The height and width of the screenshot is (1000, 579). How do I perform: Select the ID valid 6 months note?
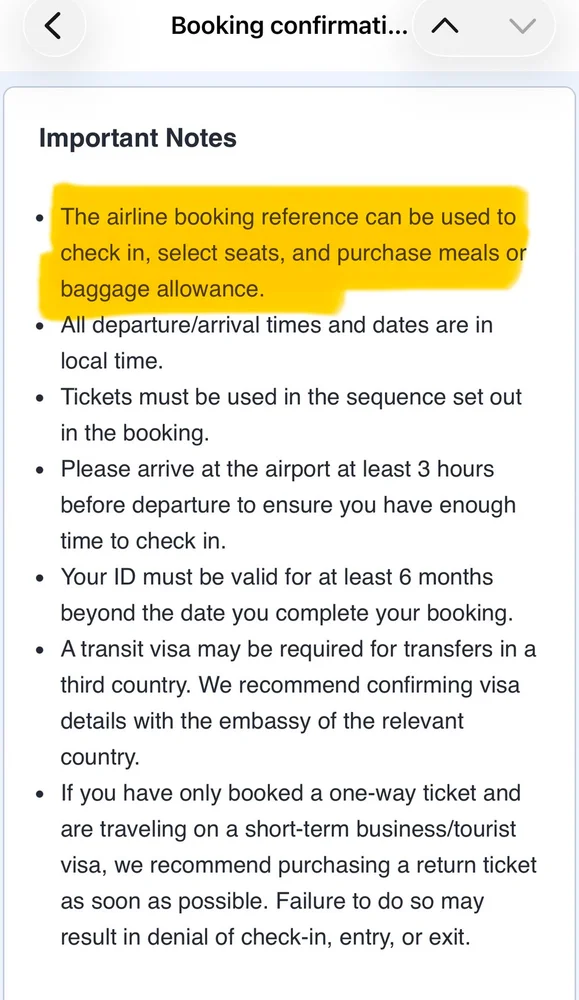pyautogui.click(x=287, y=595)
